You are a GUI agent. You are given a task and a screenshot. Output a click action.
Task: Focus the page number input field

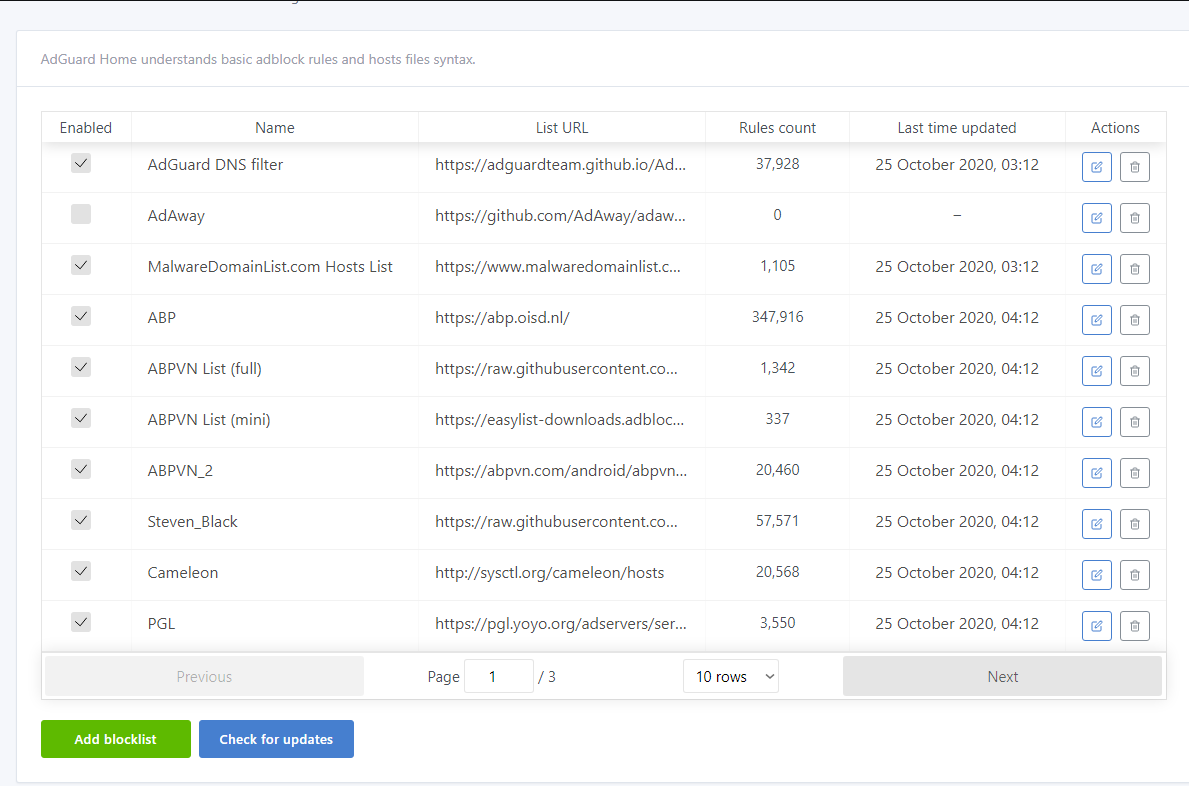(x=499, y=676)
